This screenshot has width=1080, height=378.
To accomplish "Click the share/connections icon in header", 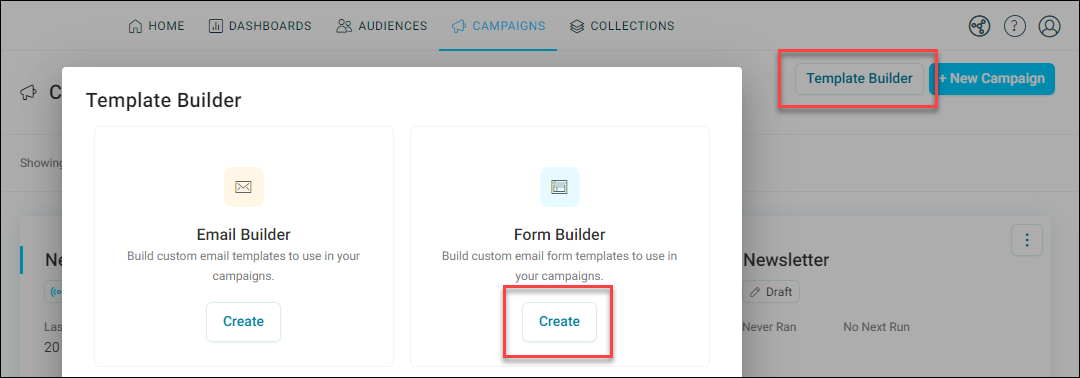I will 979,27.
